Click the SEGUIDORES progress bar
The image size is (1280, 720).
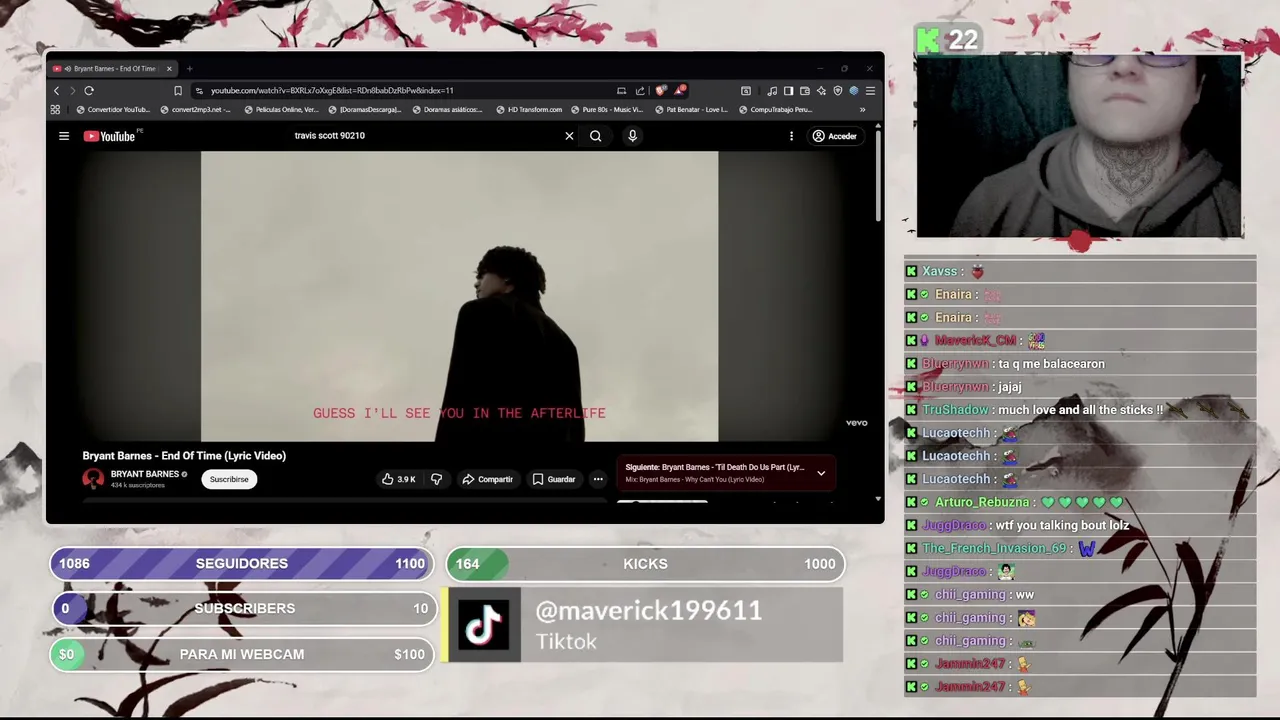(x=242, y=564)
